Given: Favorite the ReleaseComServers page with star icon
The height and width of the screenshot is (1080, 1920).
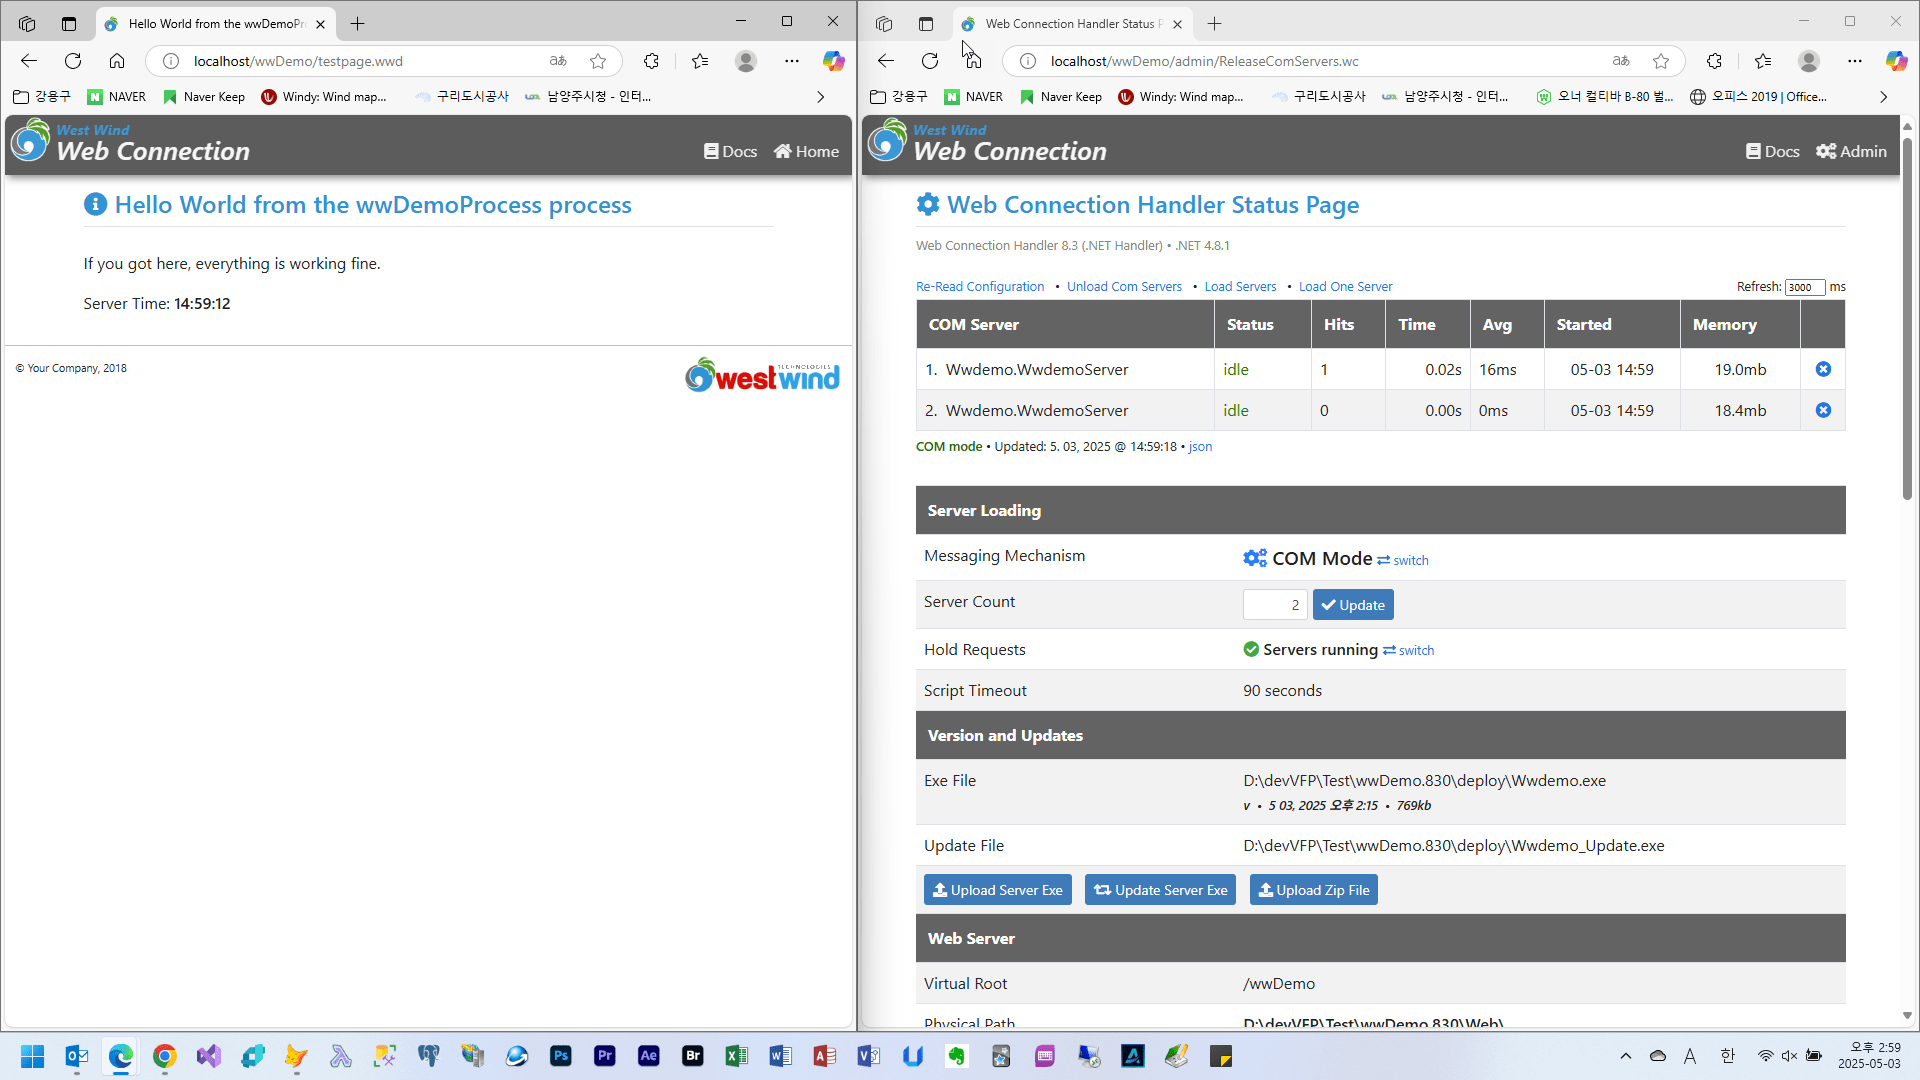Looking at the screenshot, I should pyautogui.click(x=1661, y=61).
